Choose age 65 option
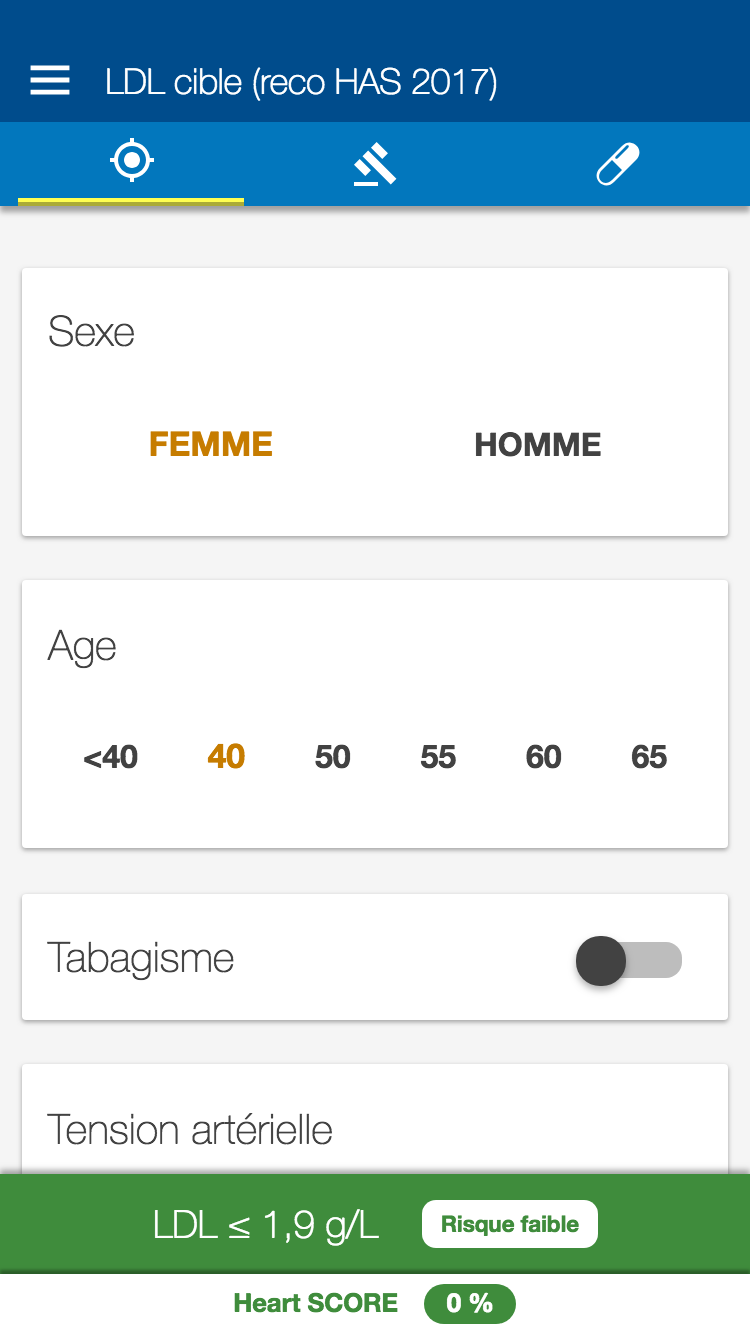This screenshot has width=750, height=1334. click(x=649, y=757)
